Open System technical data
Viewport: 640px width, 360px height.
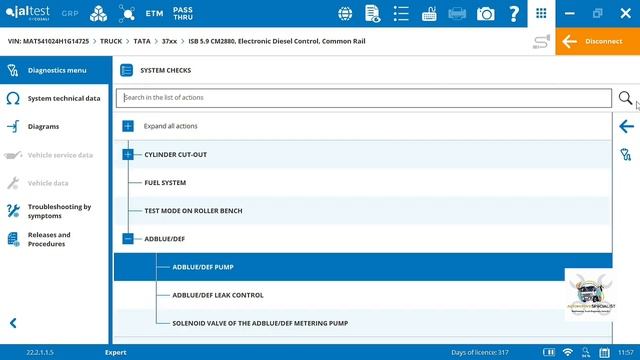tap(54, 98)
